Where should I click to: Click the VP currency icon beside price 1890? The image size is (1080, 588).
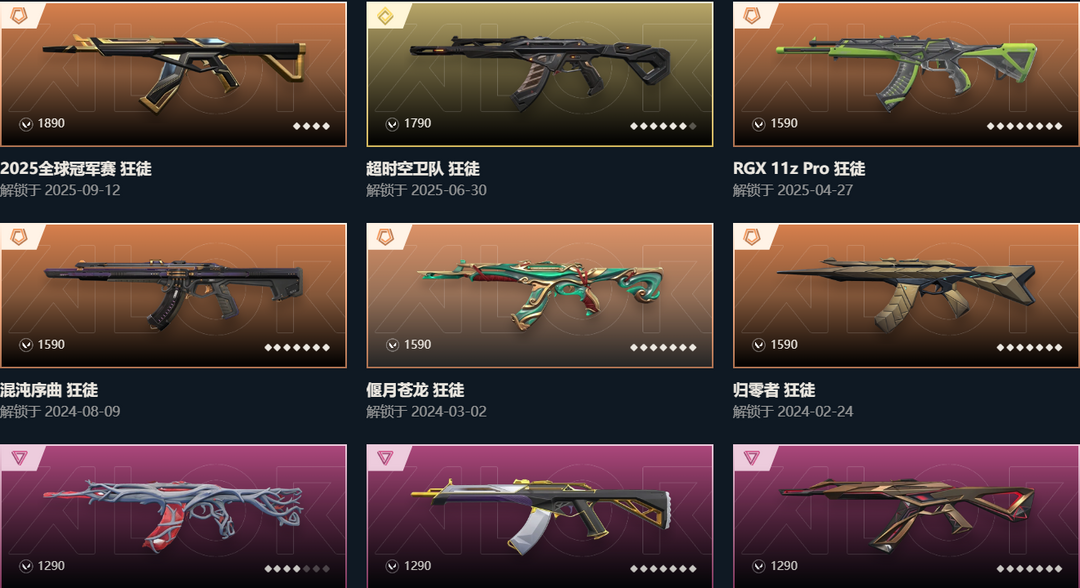tap(26, 124)
